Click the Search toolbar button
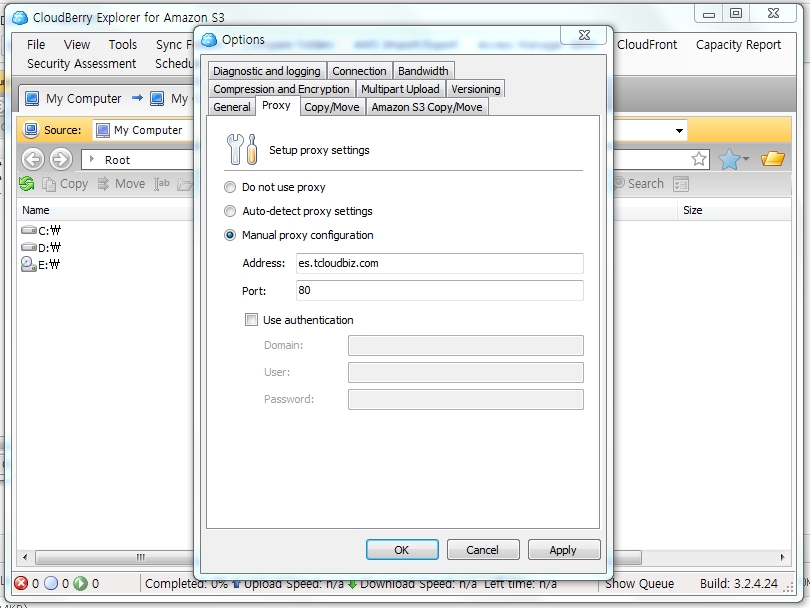 [639, 184]
